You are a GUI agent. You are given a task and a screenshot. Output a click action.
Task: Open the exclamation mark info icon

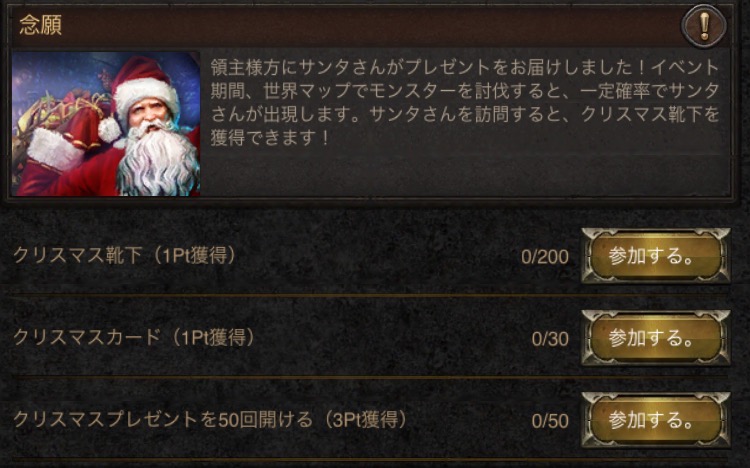(x=703, y=26)
